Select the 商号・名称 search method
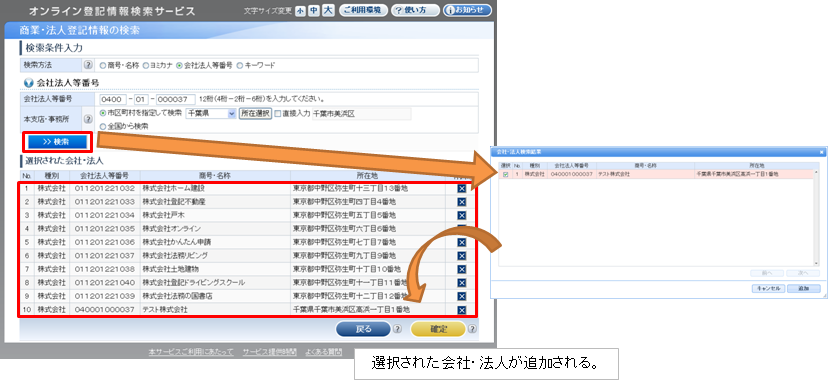Image resolution: width=830 pixels, height=382 pixels. 103,66
